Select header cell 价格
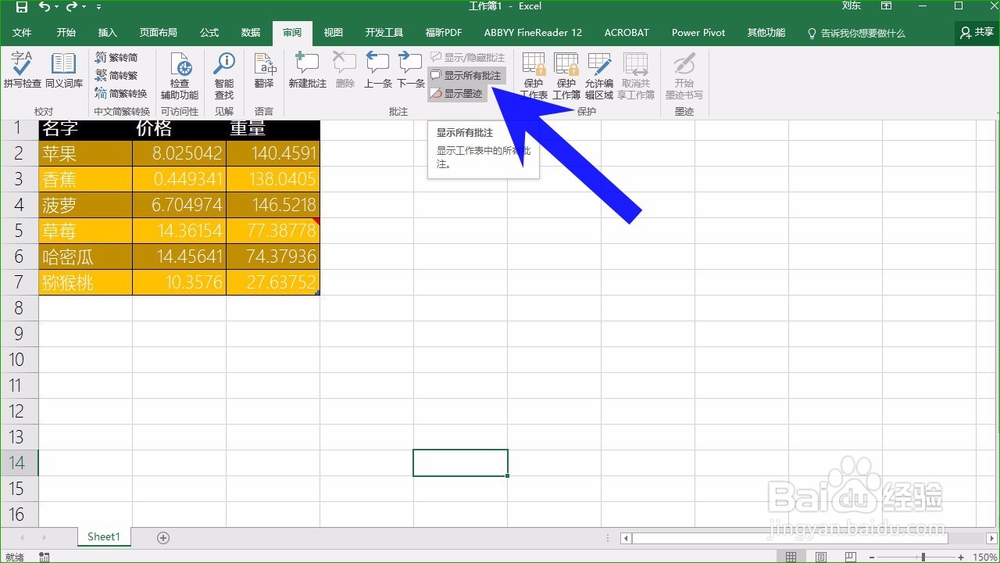This screenshot has height=563, width=1000. [x=179, y=129]
